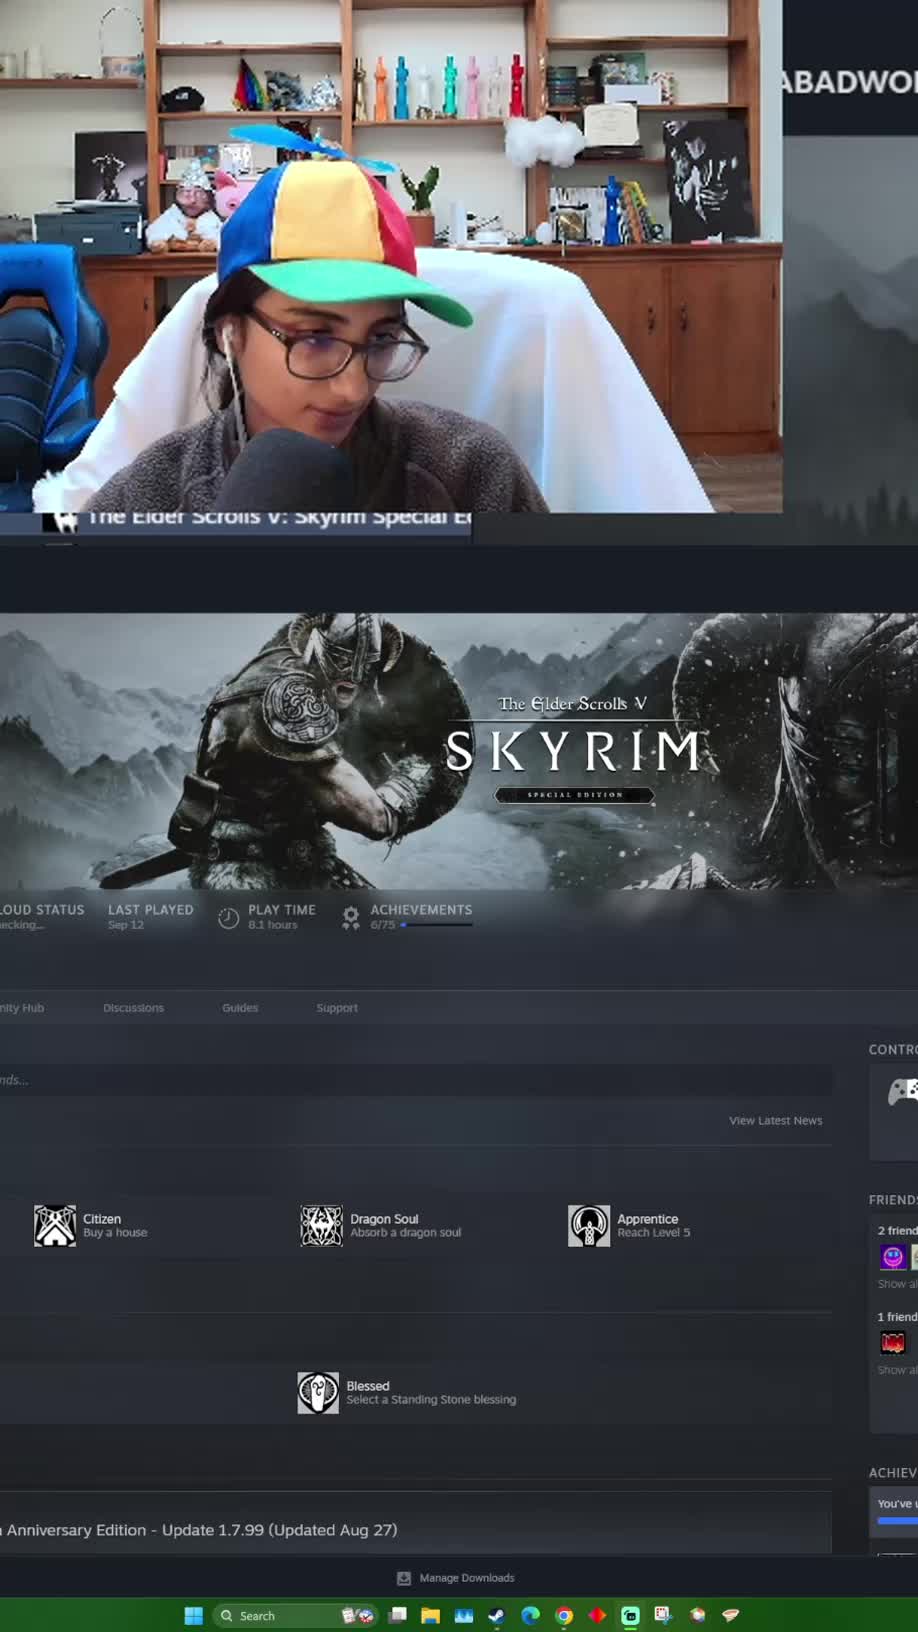
Task: Click the Achievements progress bar
Action: pos(436,925)
